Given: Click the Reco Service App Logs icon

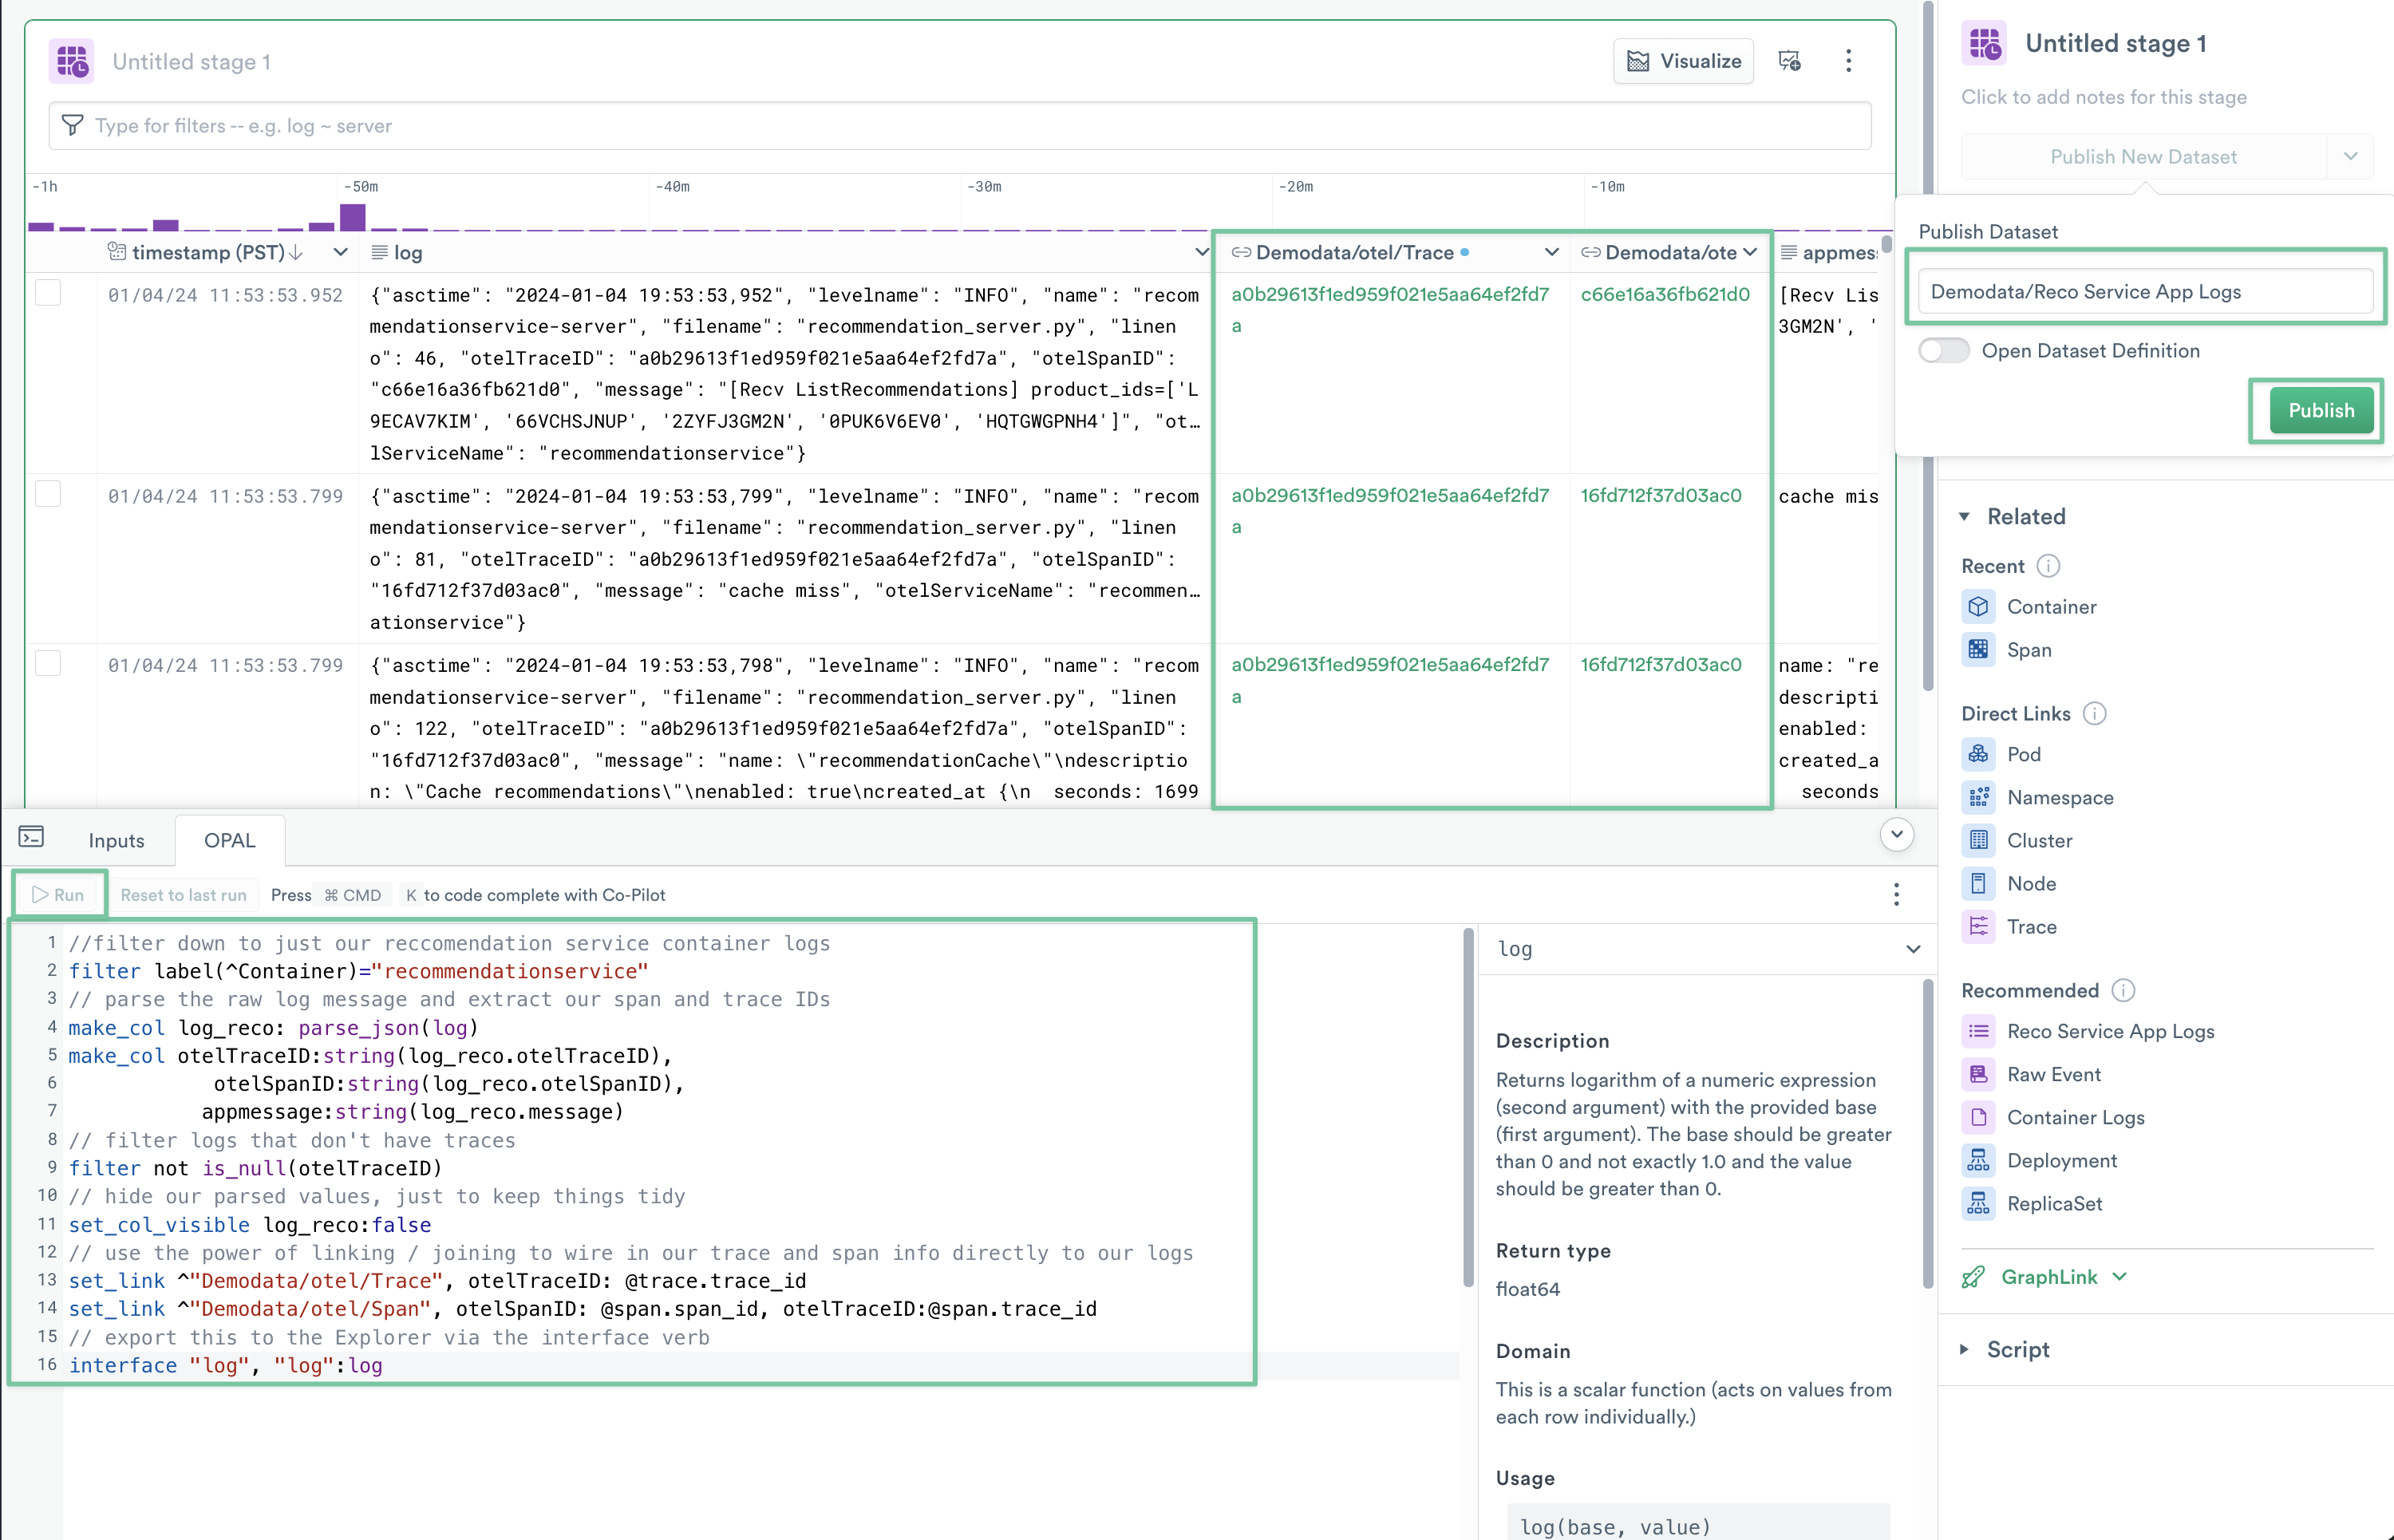Looking at the screenshot, I should (1978, 1031).
